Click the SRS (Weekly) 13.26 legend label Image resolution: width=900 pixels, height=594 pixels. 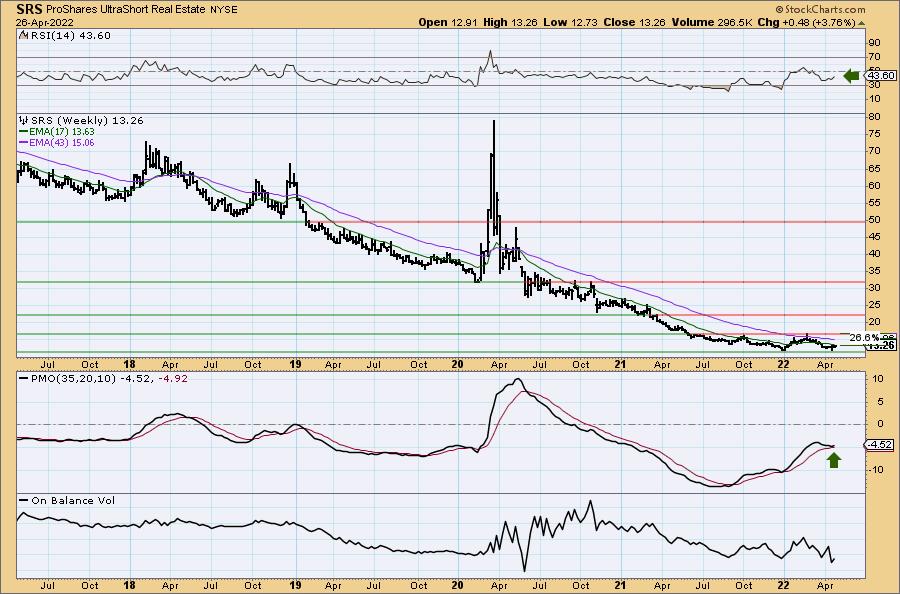(87, 121)
